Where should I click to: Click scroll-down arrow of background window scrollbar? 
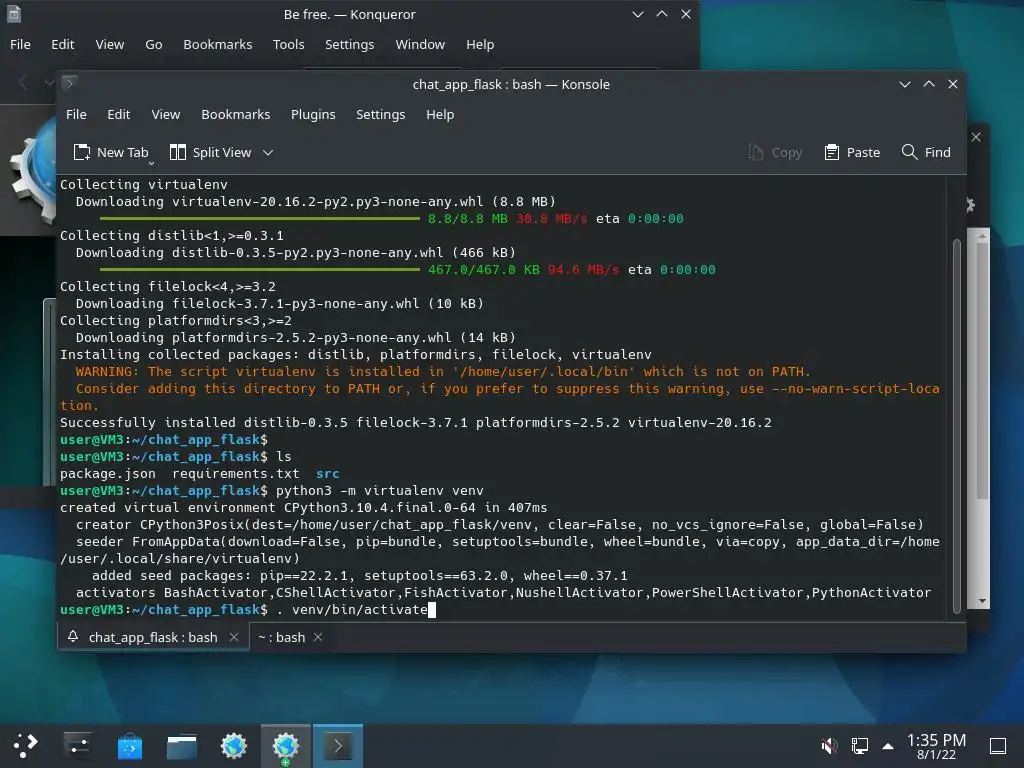click(982, 601)
